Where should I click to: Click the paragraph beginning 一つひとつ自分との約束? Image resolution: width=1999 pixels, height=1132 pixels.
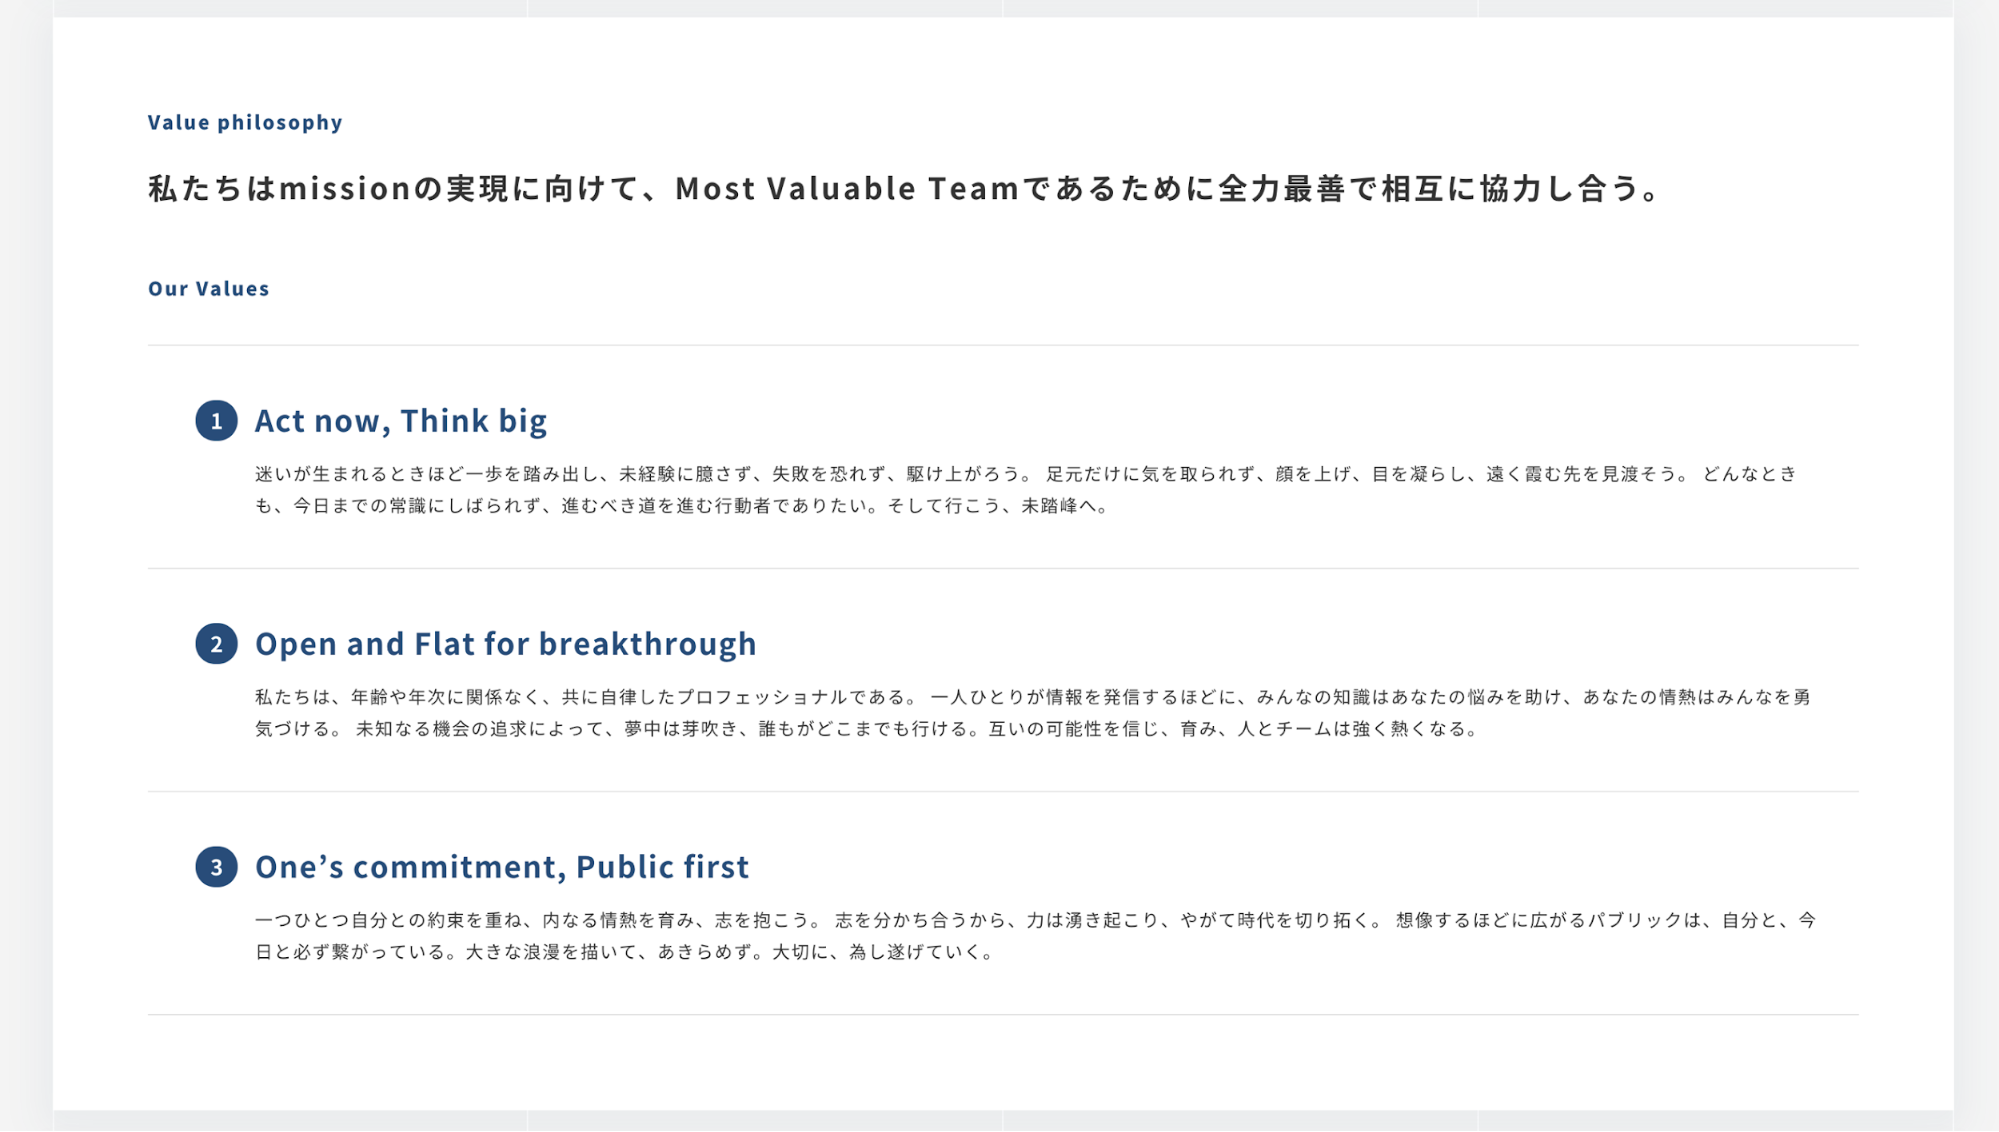tap(1035, 936)
